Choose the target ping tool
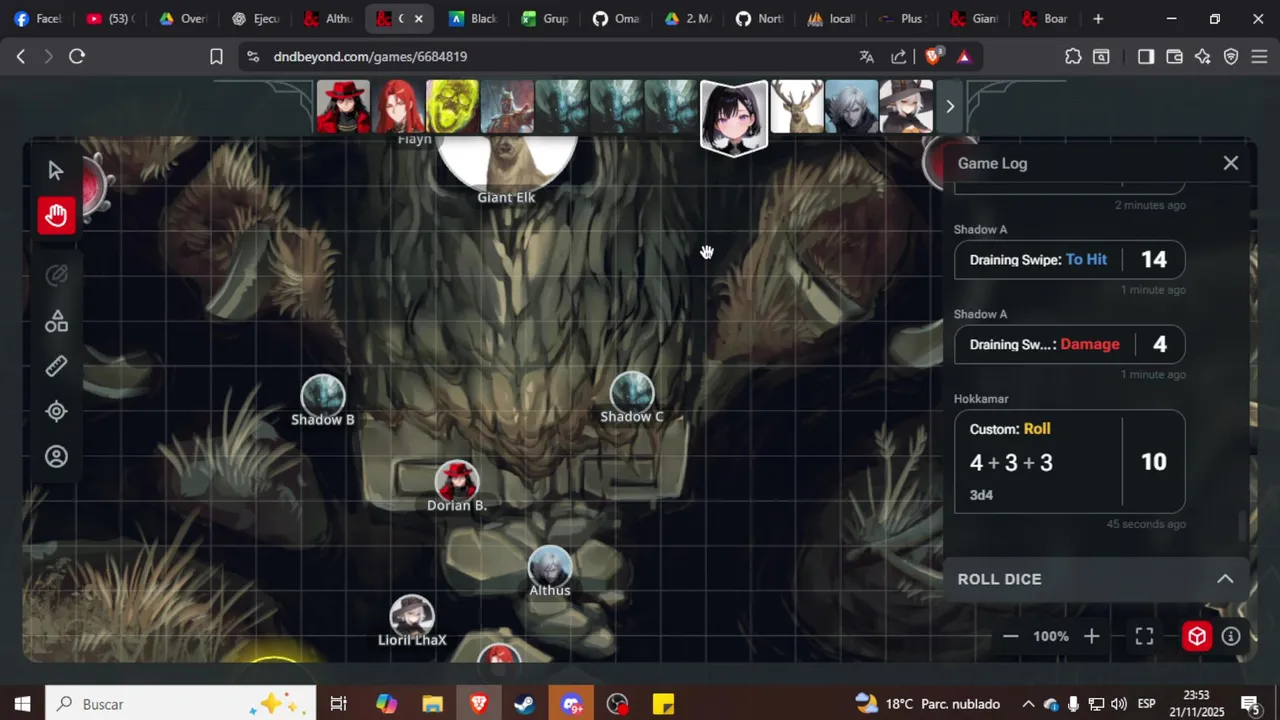Screen dimensions: 1280x720 tap(56, 411)
